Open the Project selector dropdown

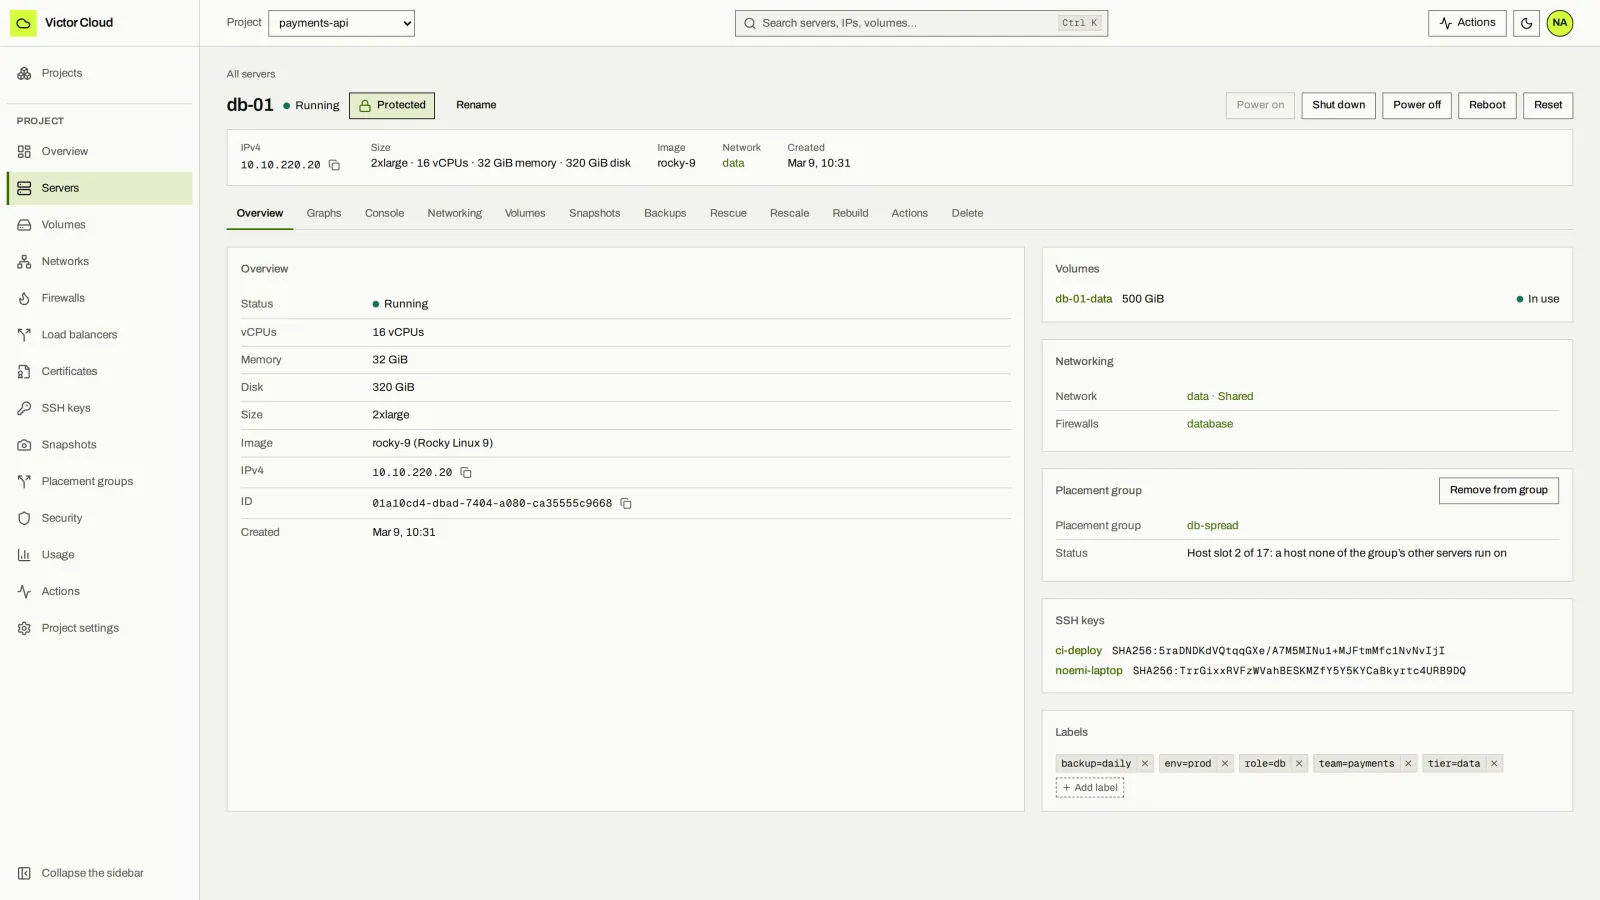tap(341, 23)
